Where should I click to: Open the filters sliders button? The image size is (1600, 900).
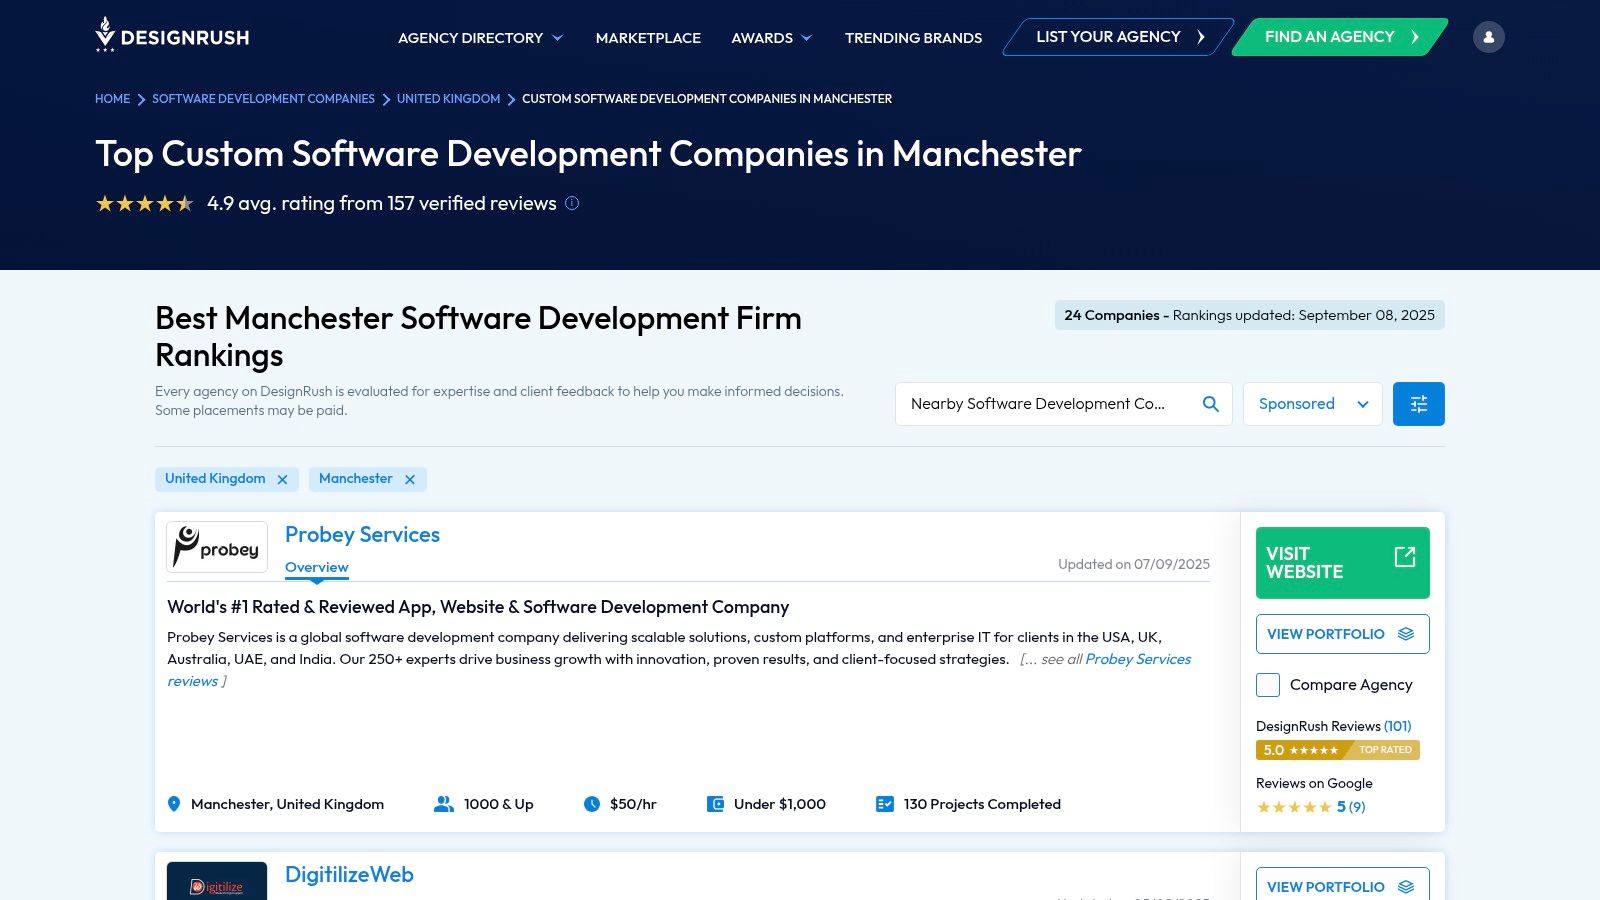(1418, 404)
